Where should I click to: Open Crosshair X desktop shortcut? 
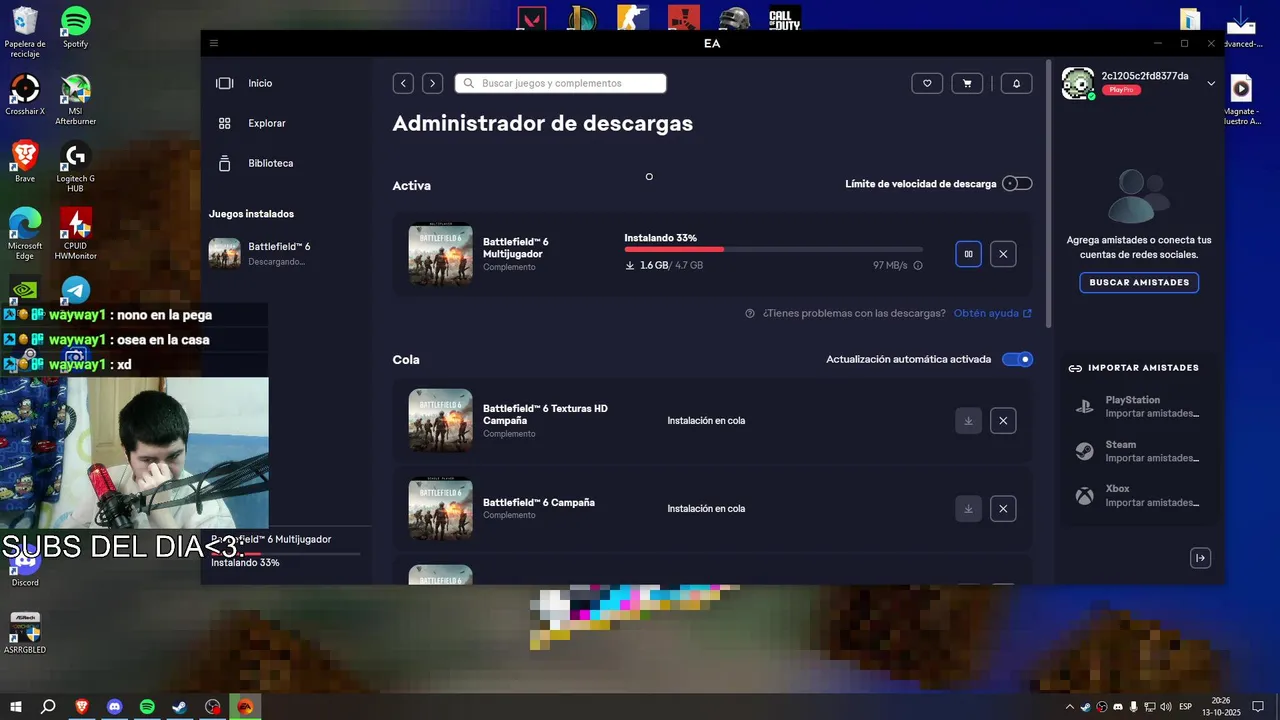25,95
